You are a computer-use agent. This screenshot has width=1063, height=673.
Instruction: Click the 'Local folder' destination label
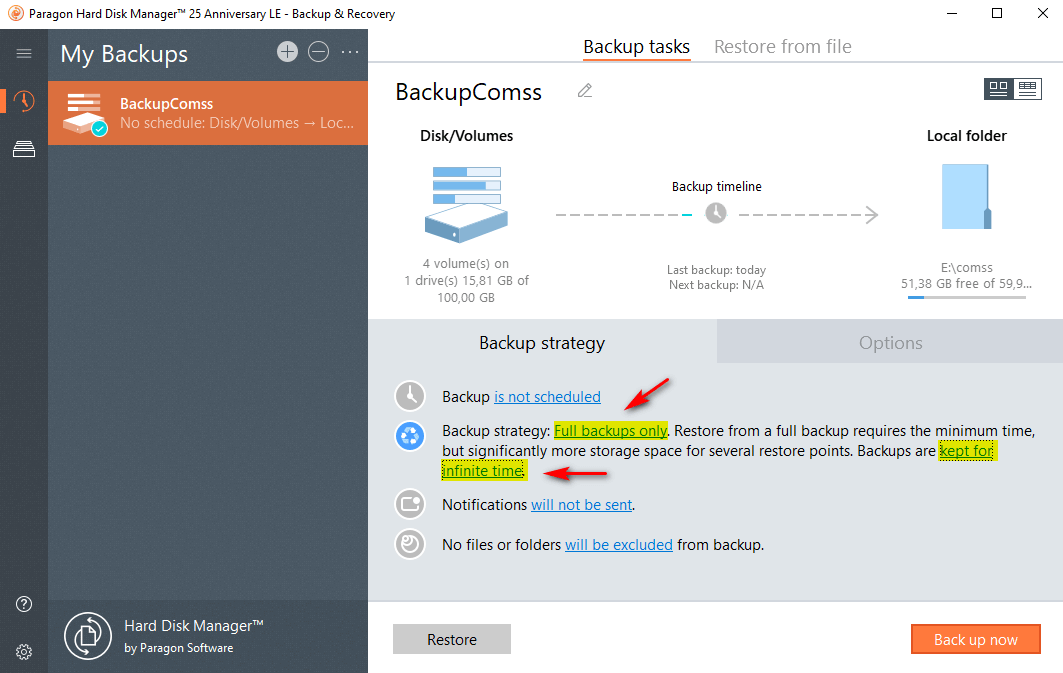tap(967, 136)
